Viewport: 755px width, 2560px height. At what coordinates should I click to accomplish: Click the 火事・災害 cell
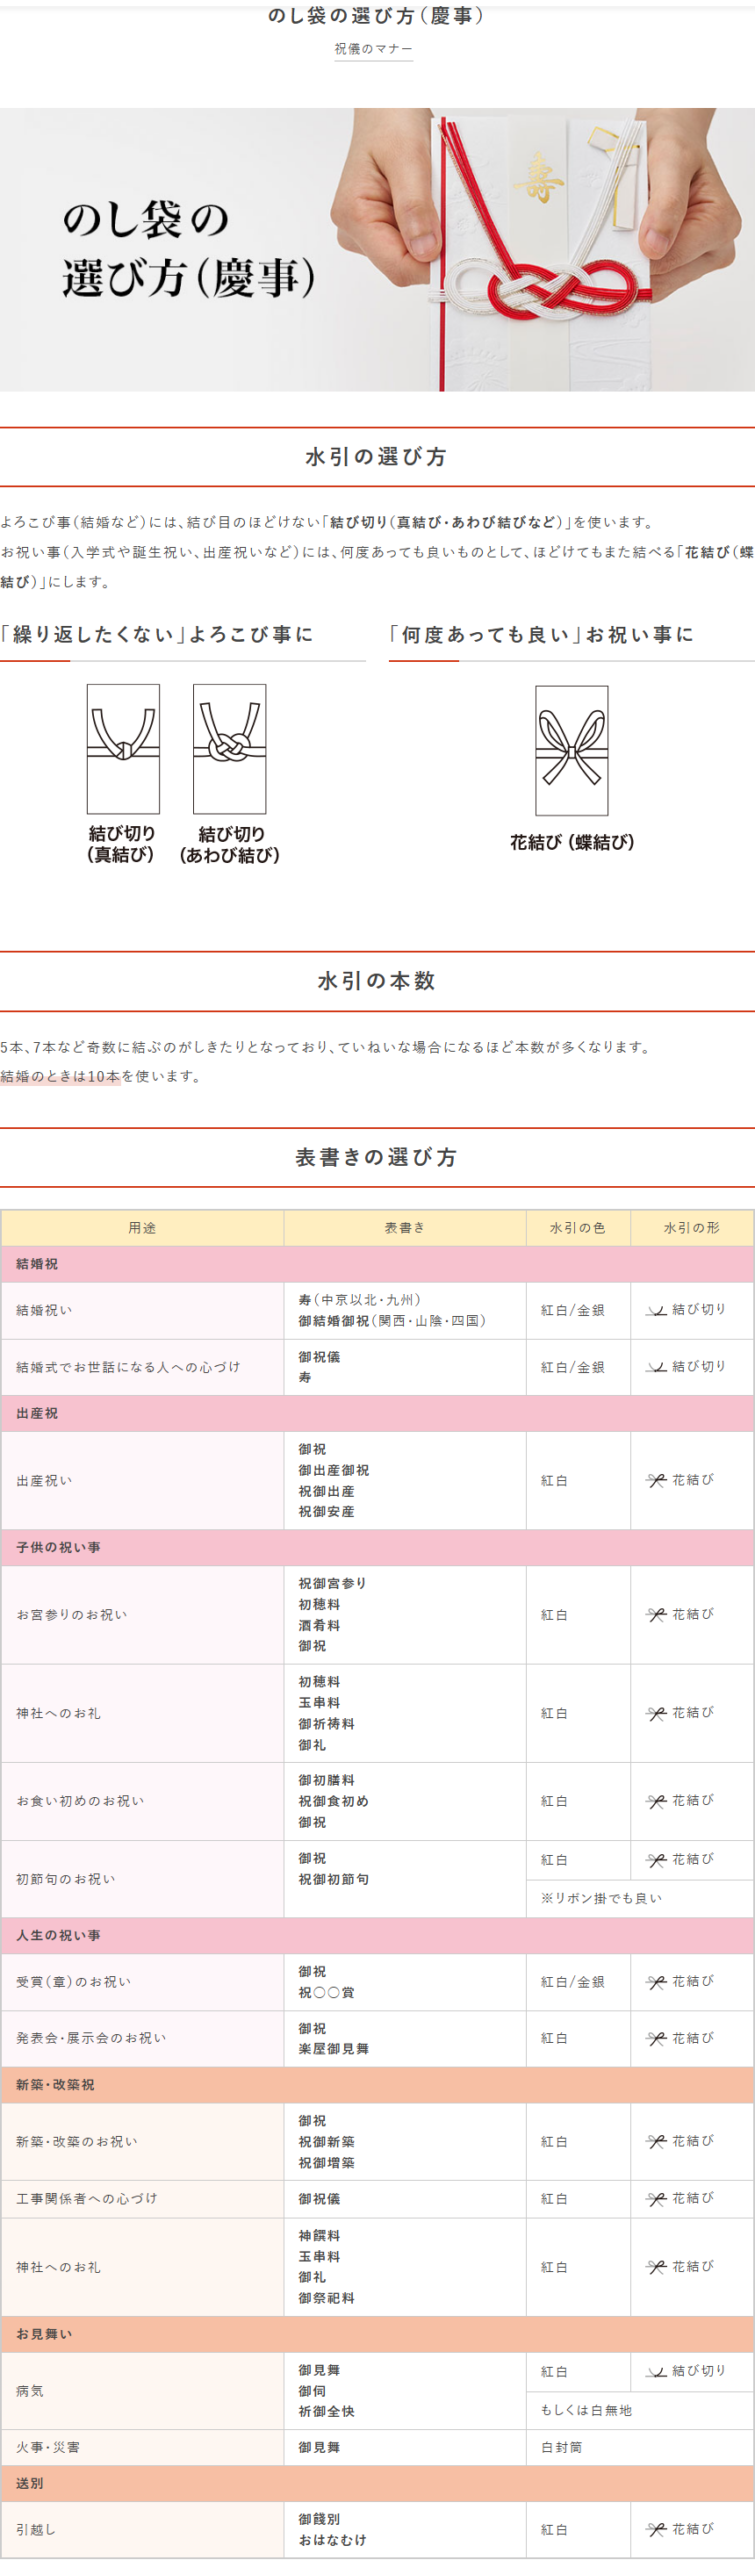[x=142, y=2448]
